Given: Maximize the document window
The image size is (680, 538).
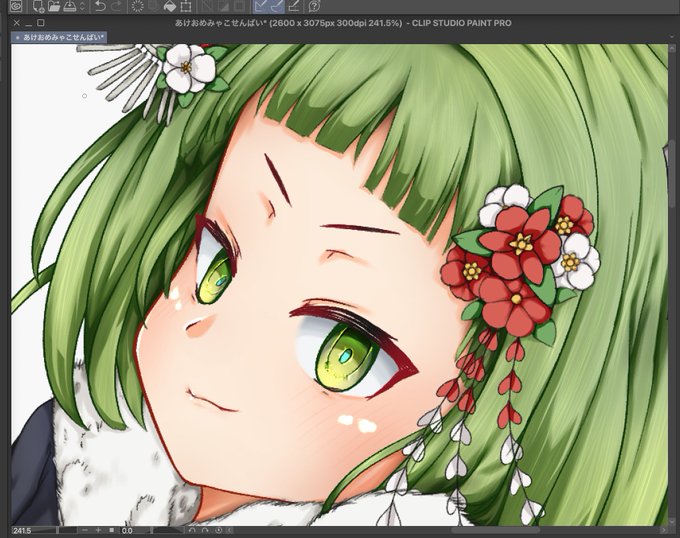Looking at the screenshot, I should 41,23.
